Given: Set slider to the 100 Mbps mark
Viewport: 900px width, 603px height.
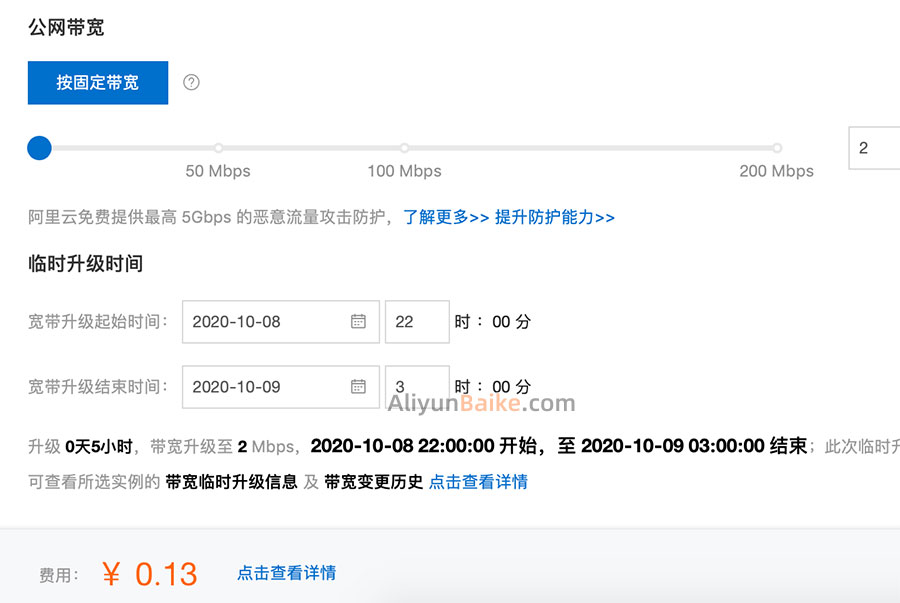Looking at the screenshot, I should pyautogui.click(x=405, y=148).
